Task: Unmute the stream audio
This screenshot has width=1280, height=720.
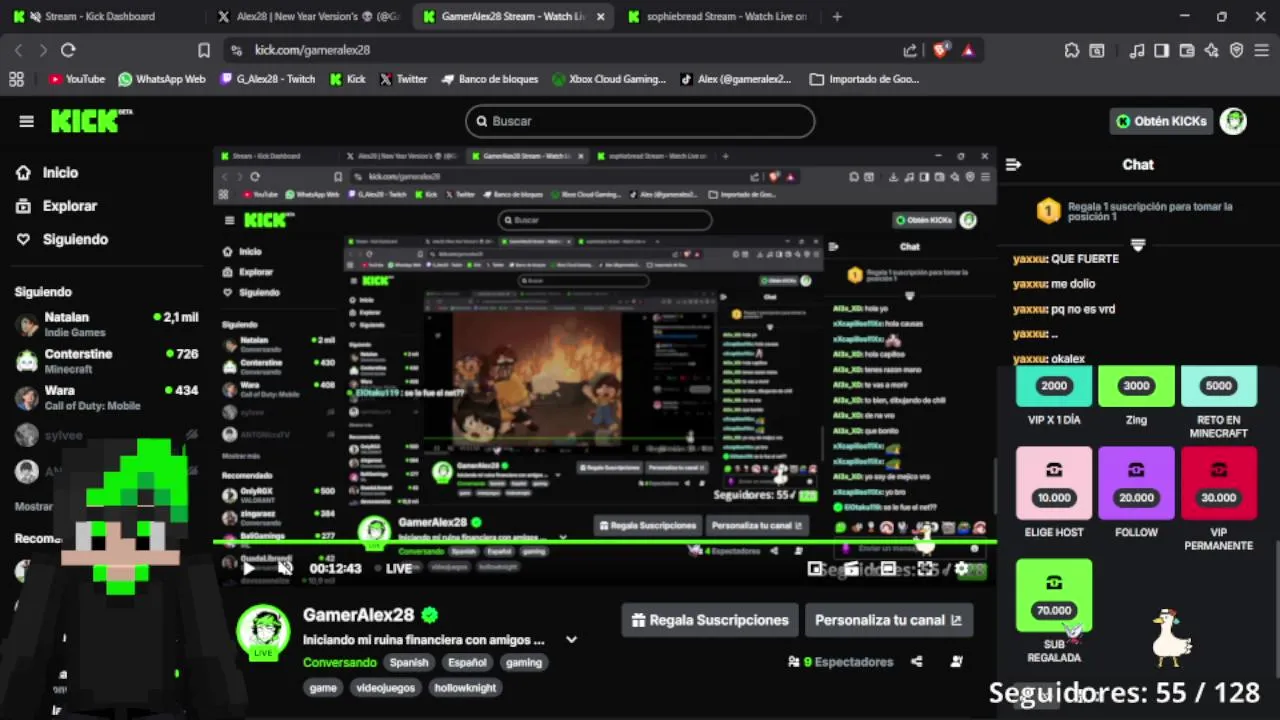Action: [285, 568]
